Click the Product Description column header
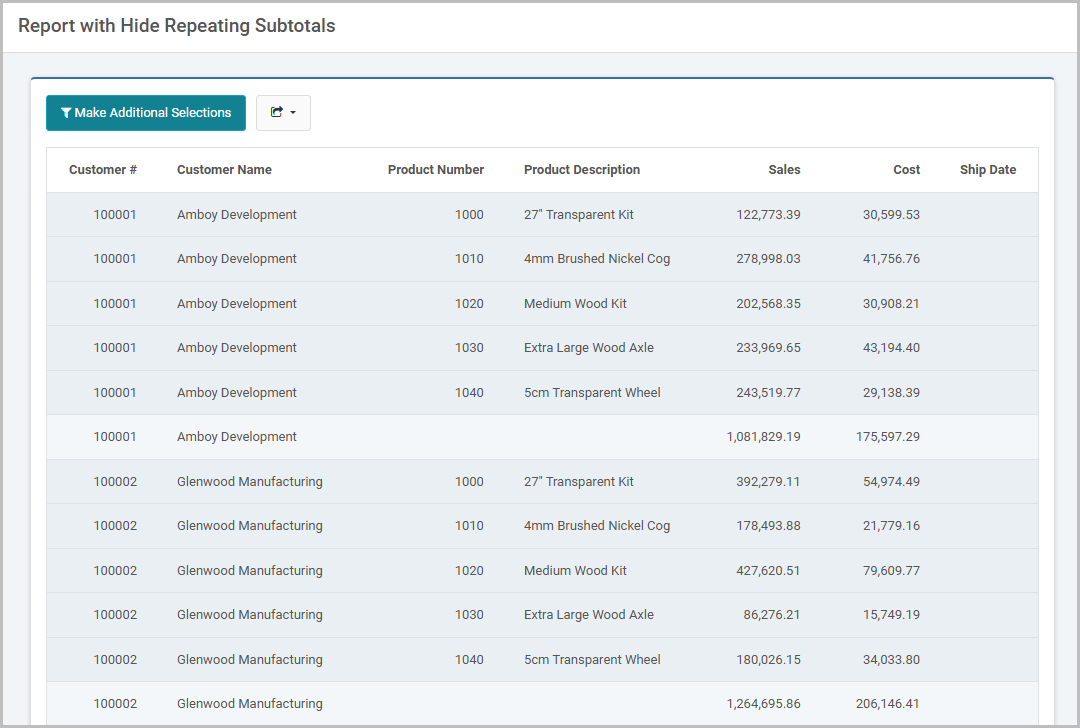 click(581, 169)
